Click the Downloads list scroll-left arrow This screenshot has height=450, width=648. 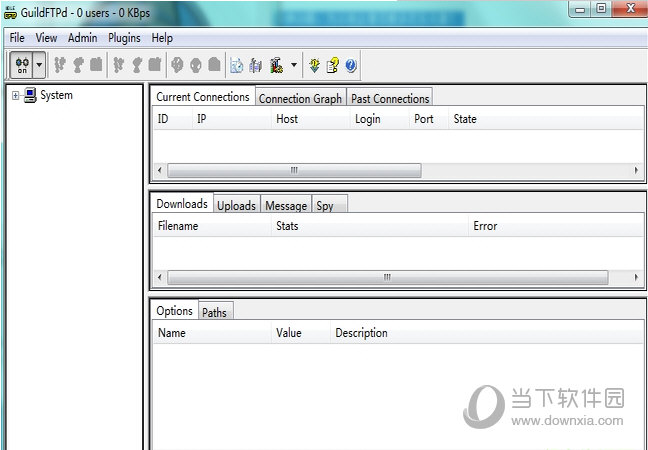tap(160, 277)
